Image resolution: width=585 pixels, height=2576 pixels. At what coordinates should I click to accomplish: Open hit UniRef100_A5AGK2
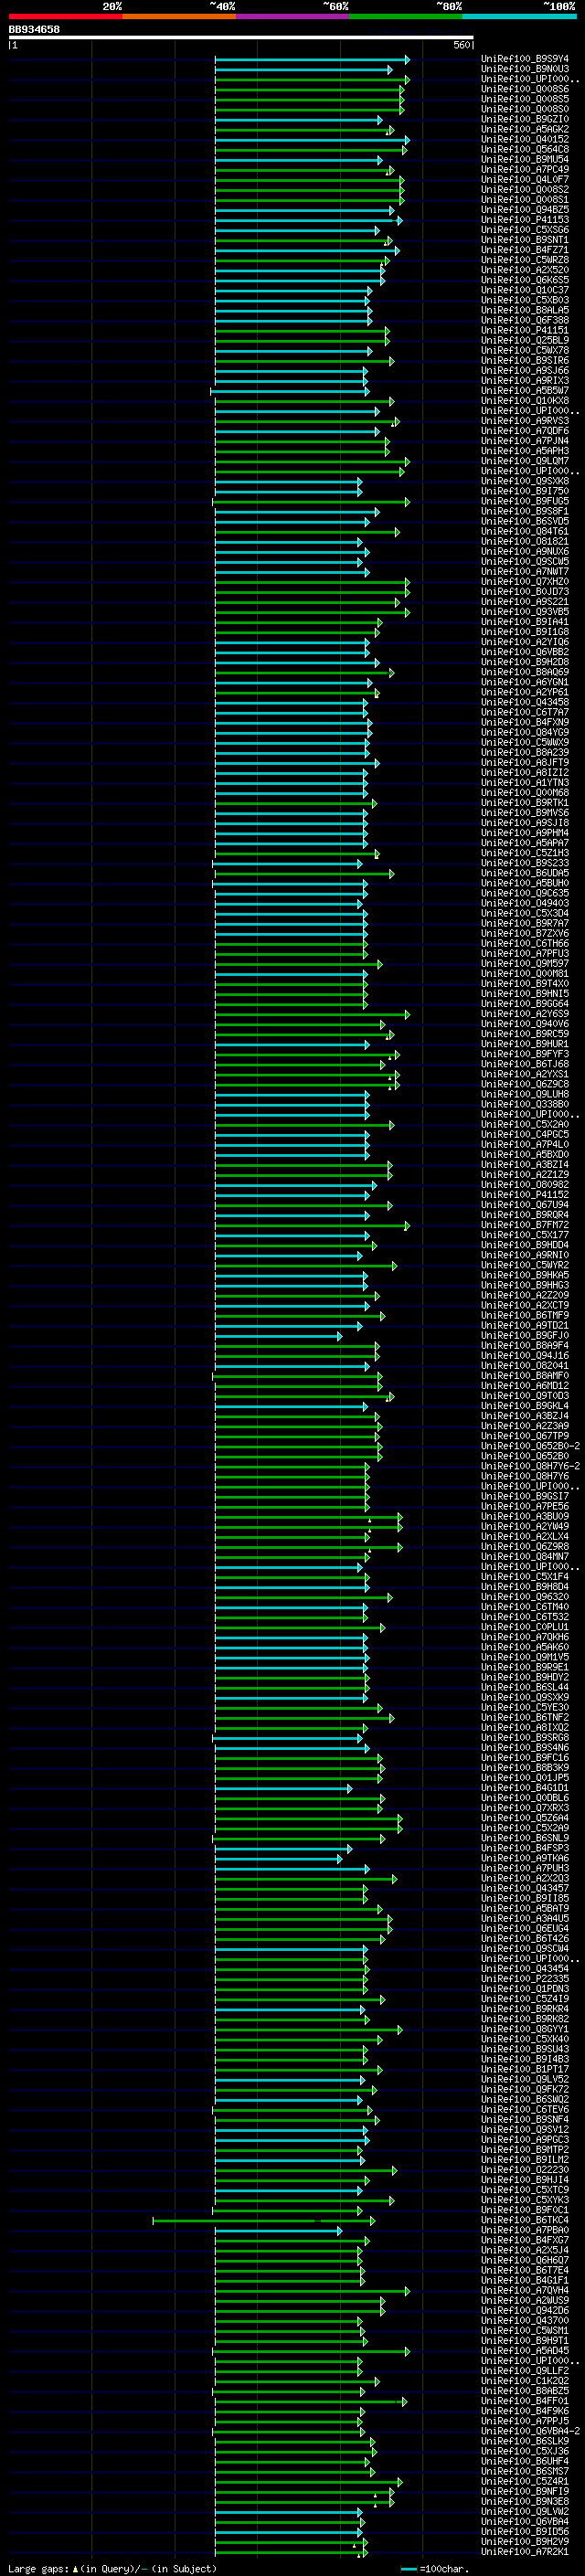525,129
